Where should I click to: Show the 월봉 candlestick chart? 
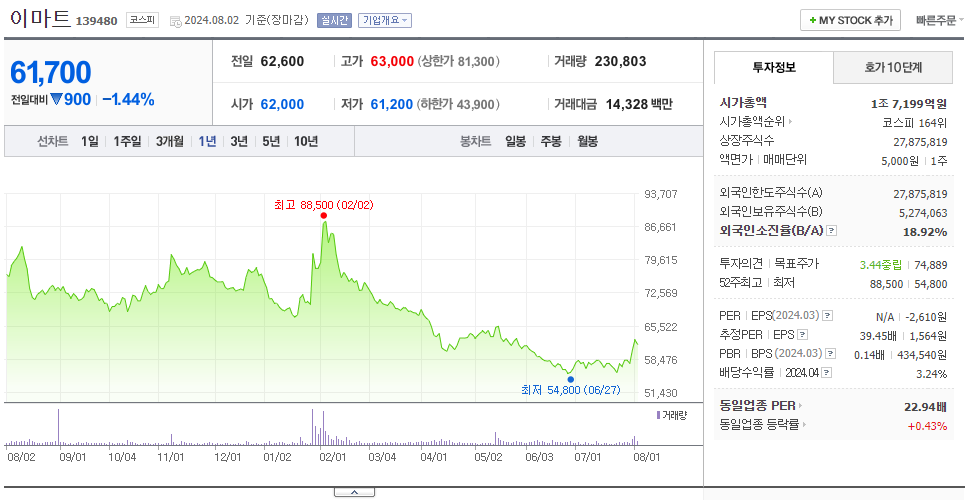587,141
